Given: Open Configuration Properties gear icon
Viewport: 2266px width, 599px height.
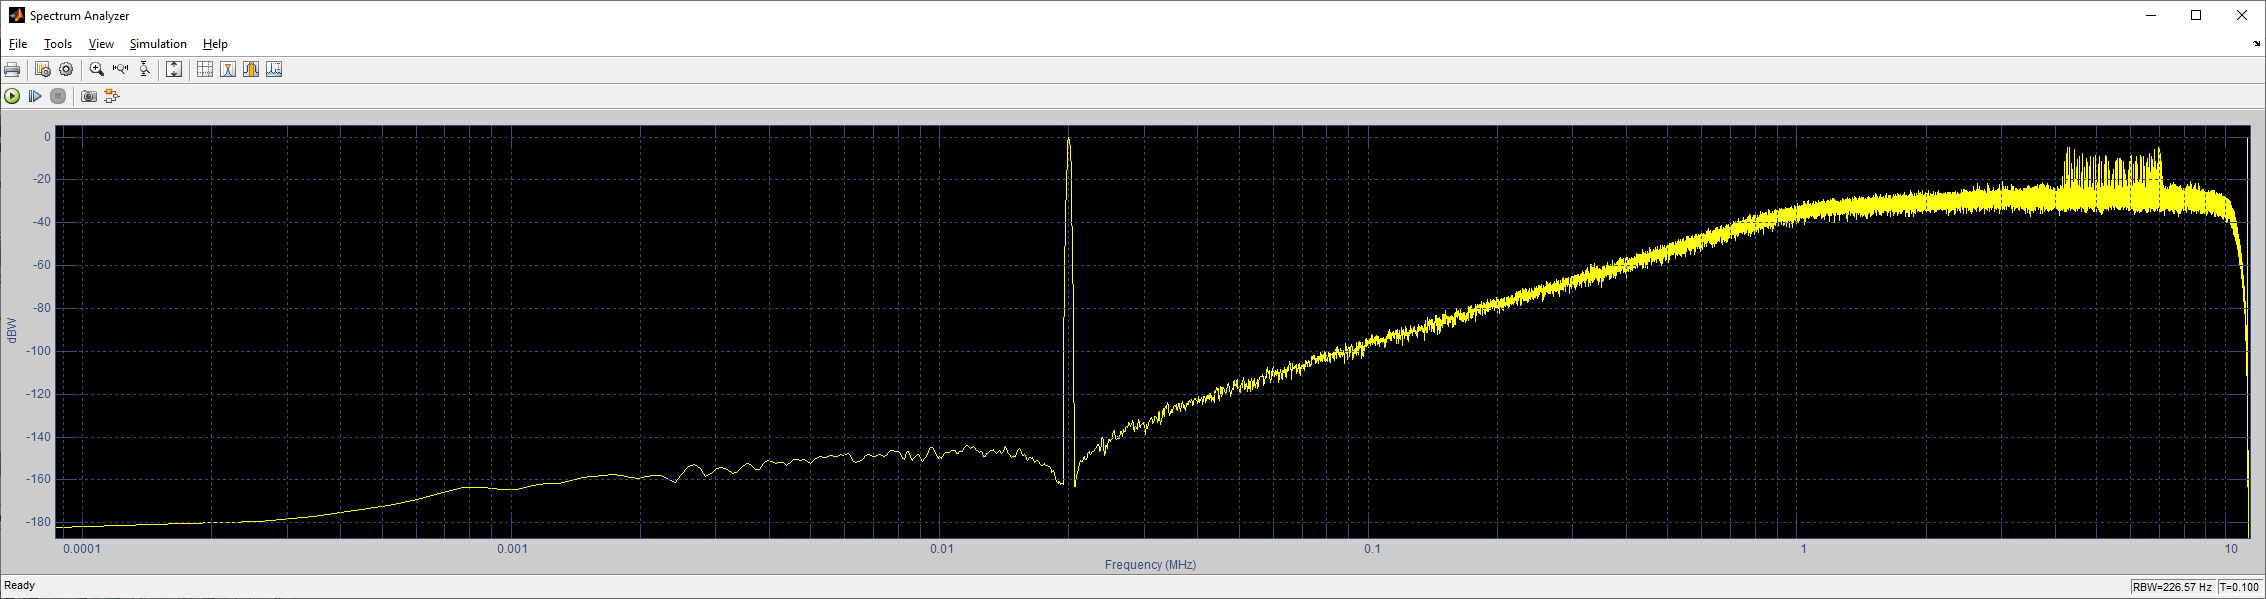Looking at the screenshot, I should 66,69.
